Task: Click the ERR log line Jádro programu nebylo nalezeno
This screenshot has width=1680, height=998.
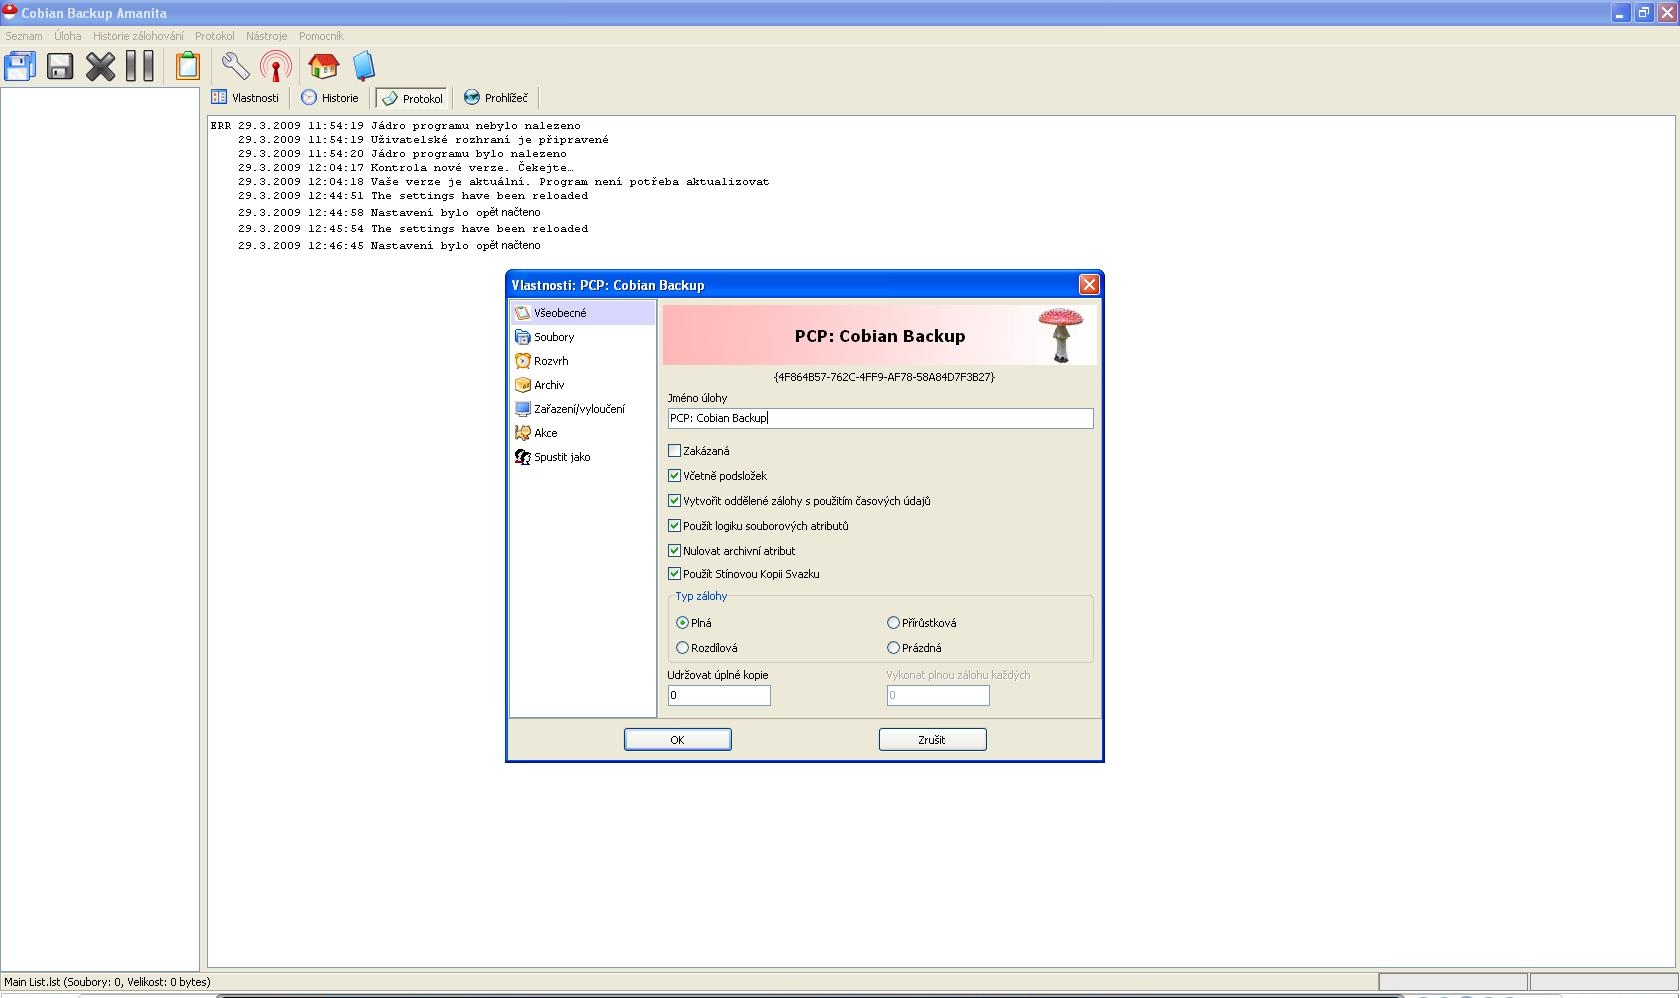Action: 395,126
